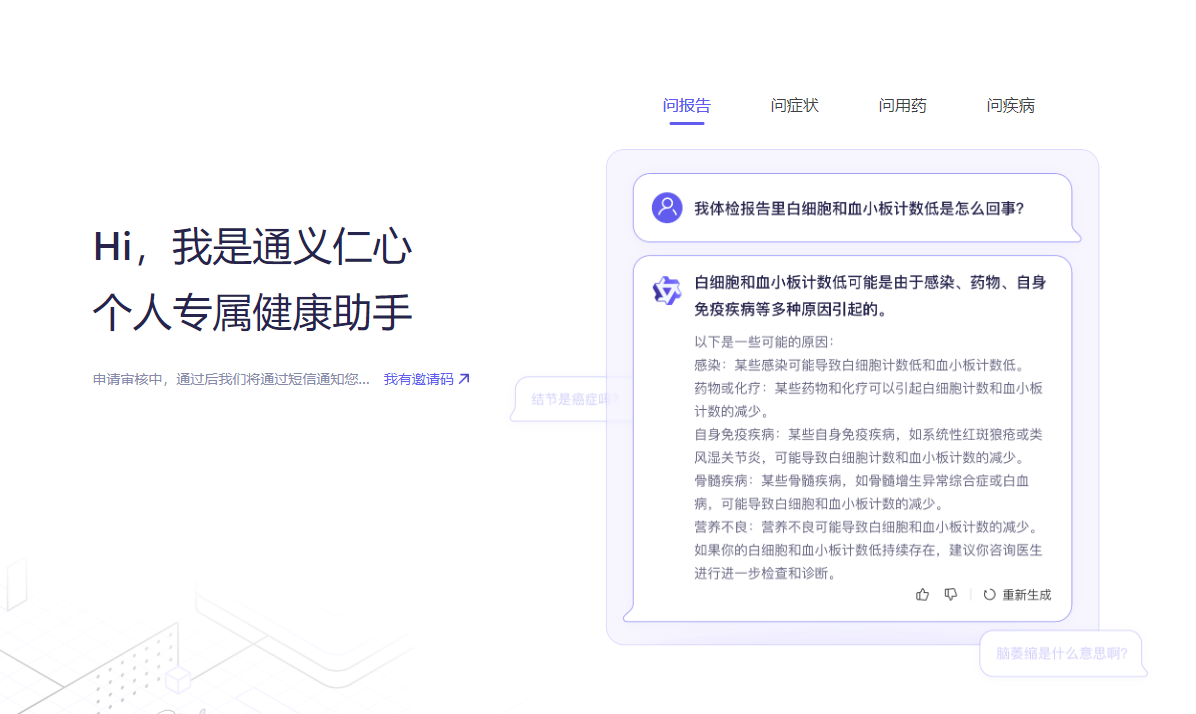The height and width of the screenshot is (714, 1196).
Task: Click the Tongyi assistant logo in answer bubble
Action: (667, 291)
